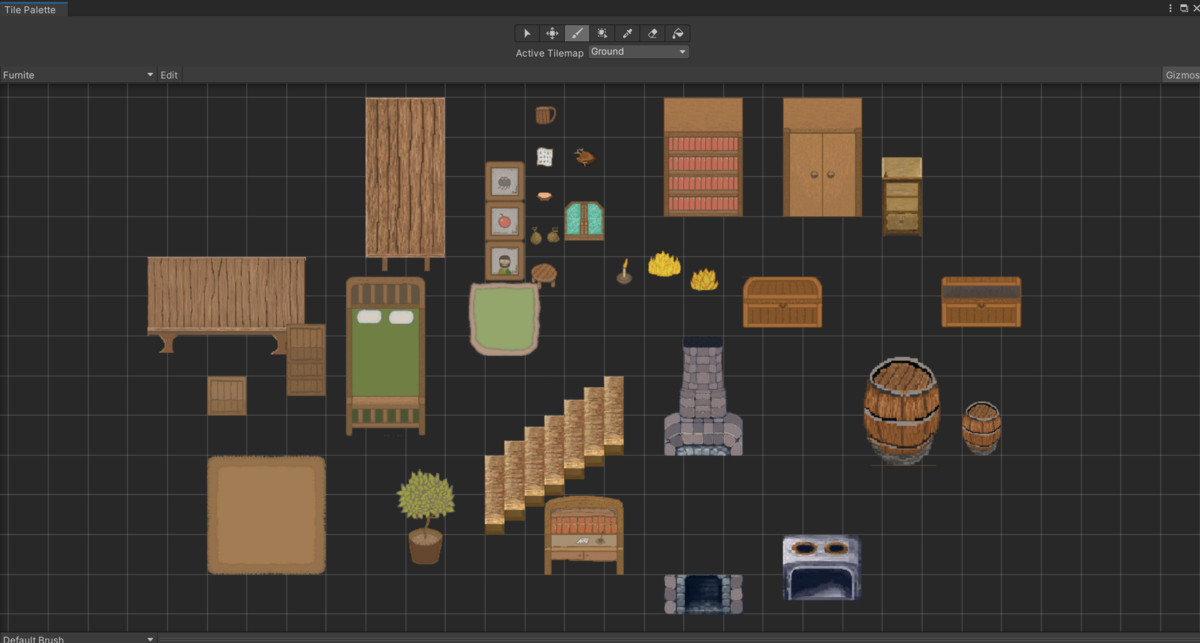The width and height of the screenshot is (1200, 643).
Task: Open the Fumite palette selector dropdown
Action: pos(78,74)
